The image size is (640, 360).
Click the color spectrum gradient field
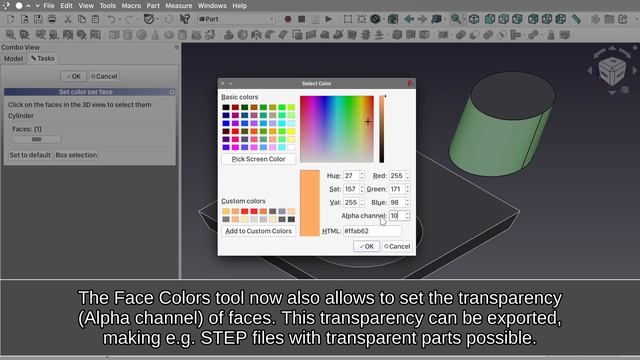(x=337, y=129)
